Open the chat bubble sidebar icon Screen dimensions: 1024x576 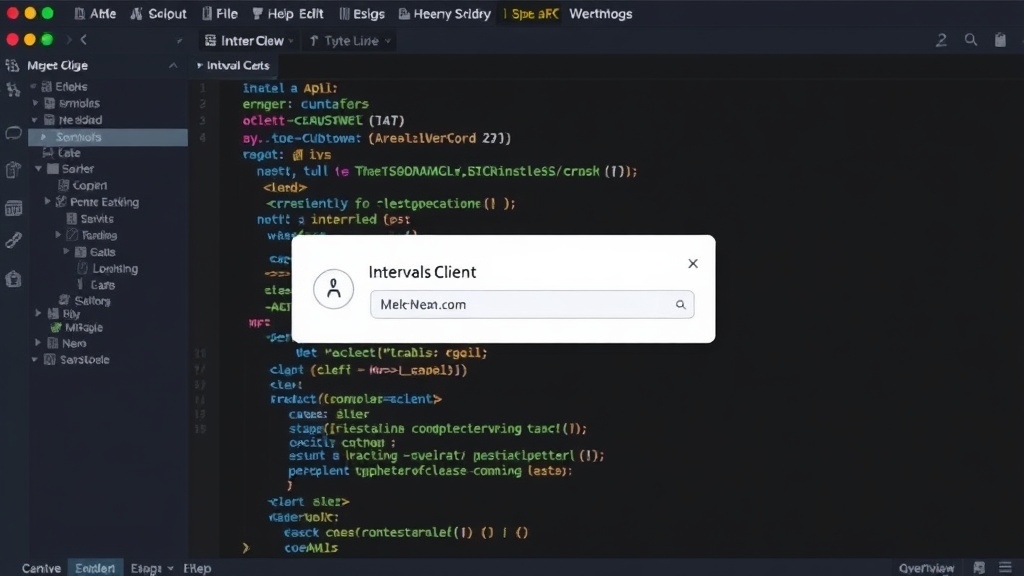[x=13, y=133]
